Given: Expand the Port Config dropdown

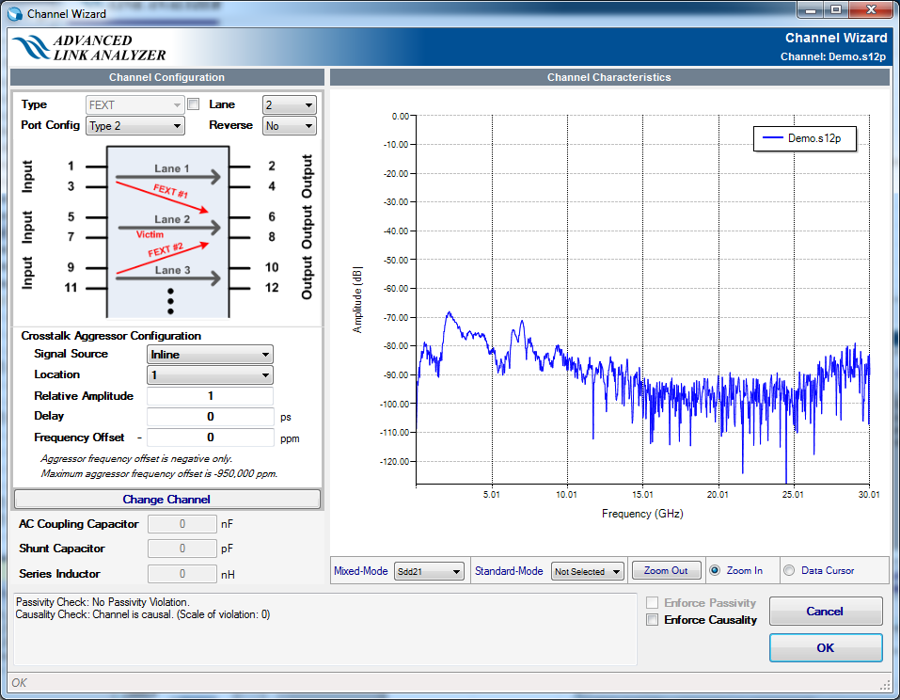Looking at the screenshot, I should [135, 126].
